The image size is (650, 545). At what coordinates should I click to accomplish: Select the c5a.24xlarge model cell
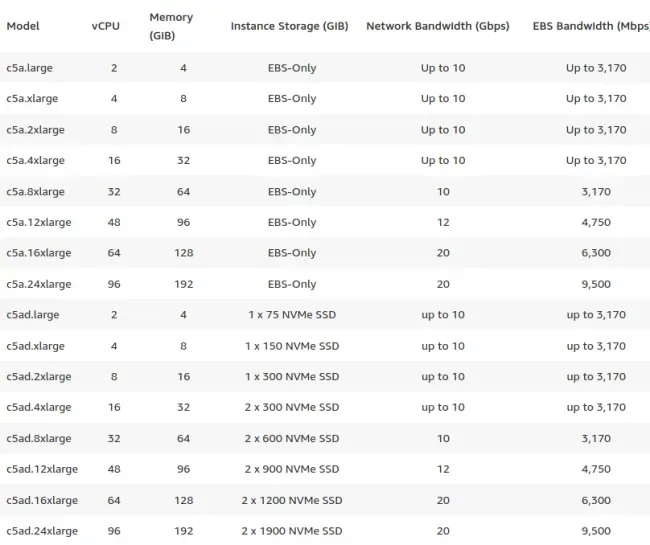(39, 284)
